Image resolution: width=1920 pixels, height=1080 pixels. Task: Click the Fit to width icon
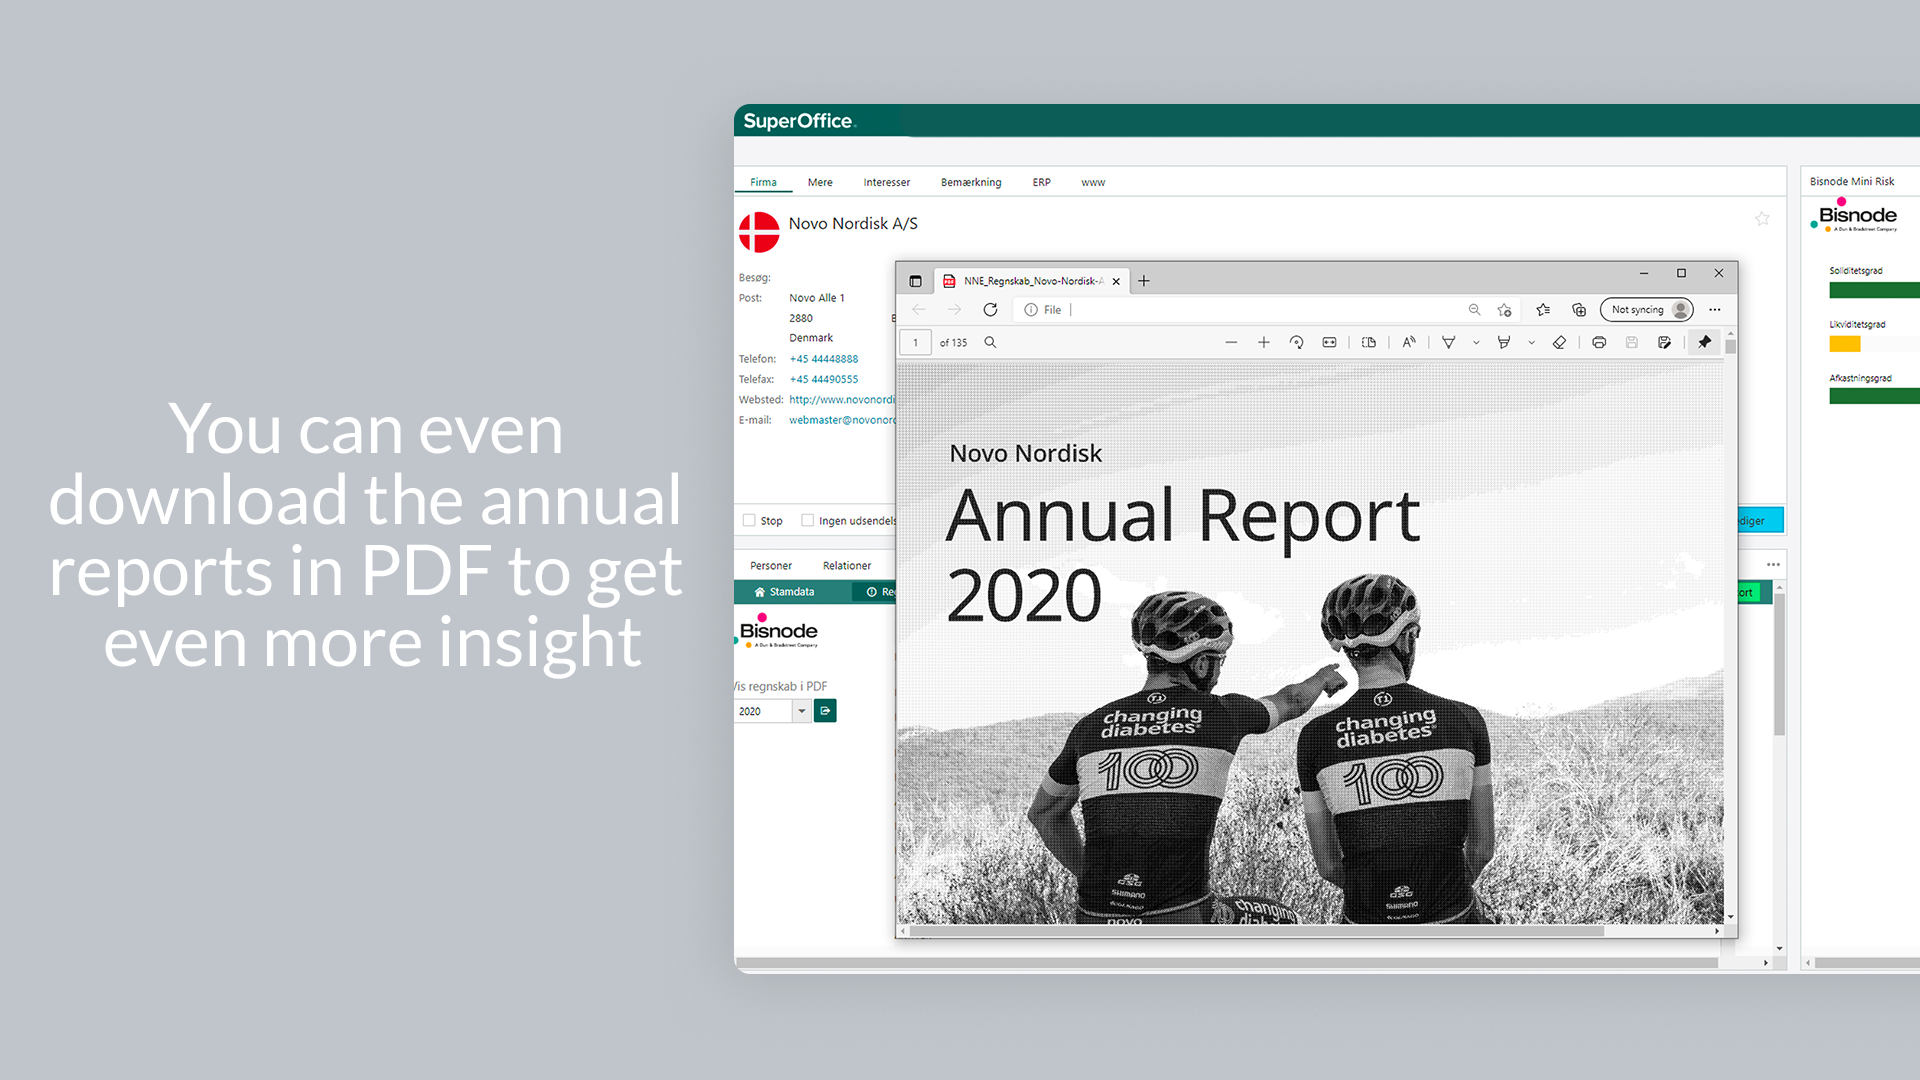point(1329,342)
